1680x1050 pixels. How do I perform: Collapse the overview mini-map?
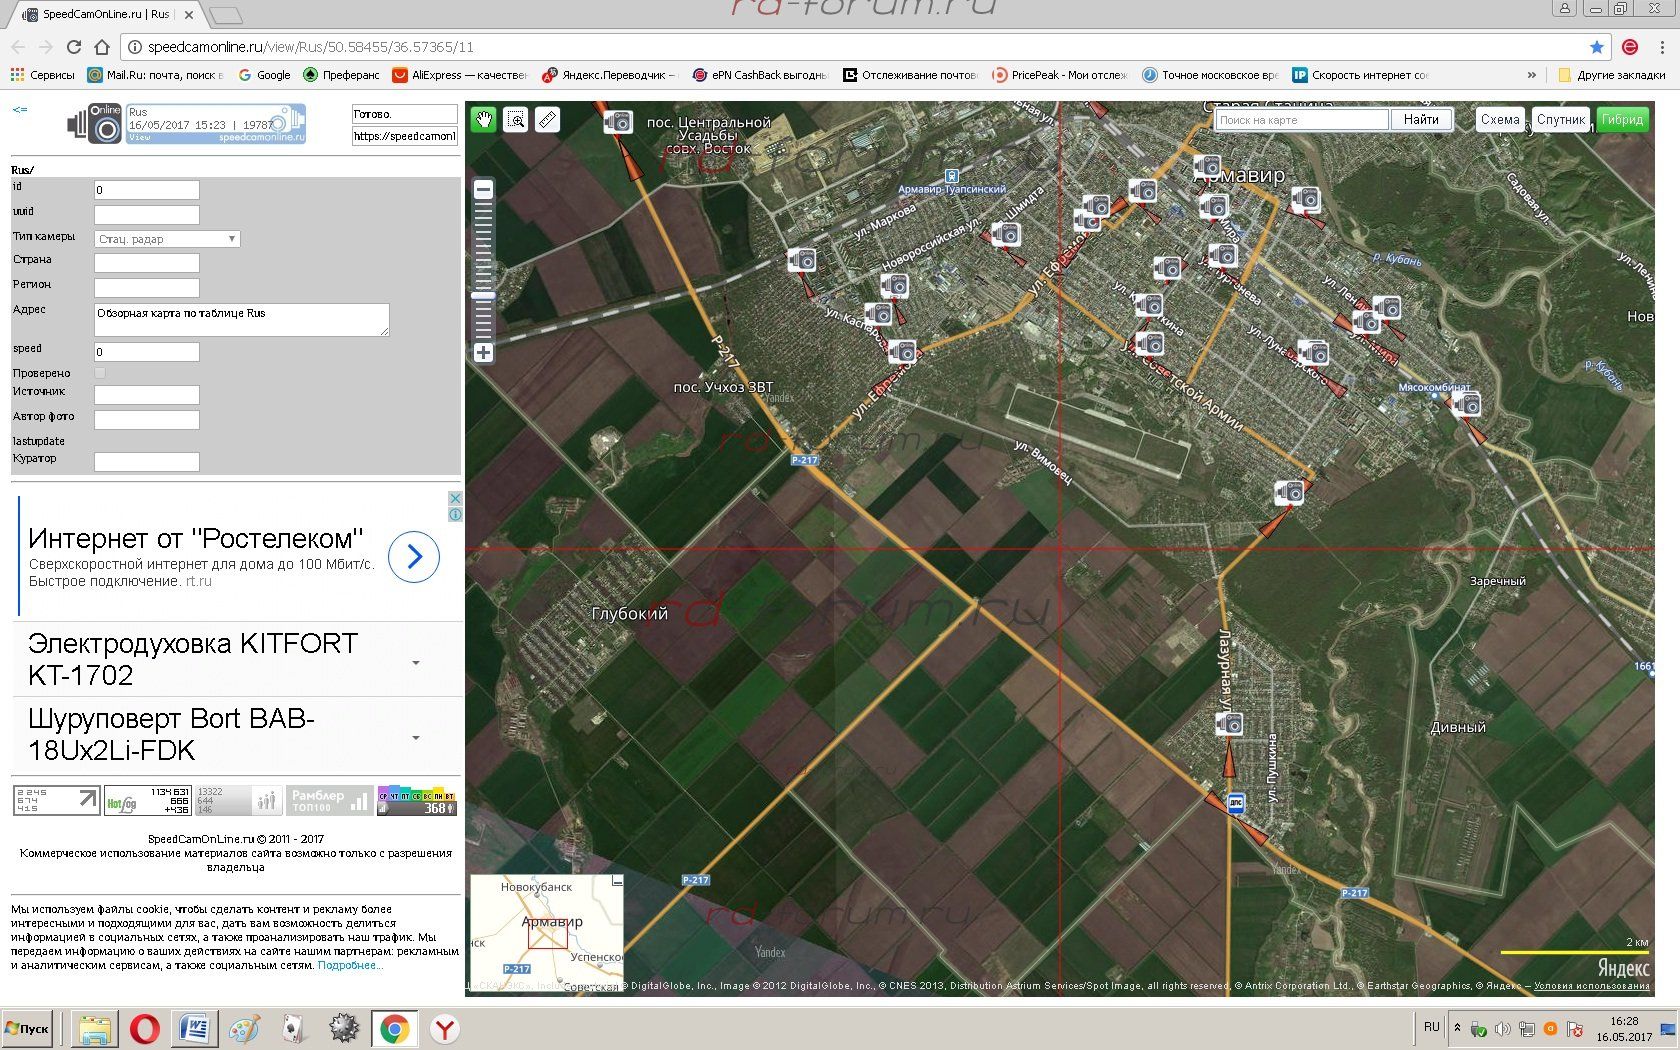click(x=617, y=881)
